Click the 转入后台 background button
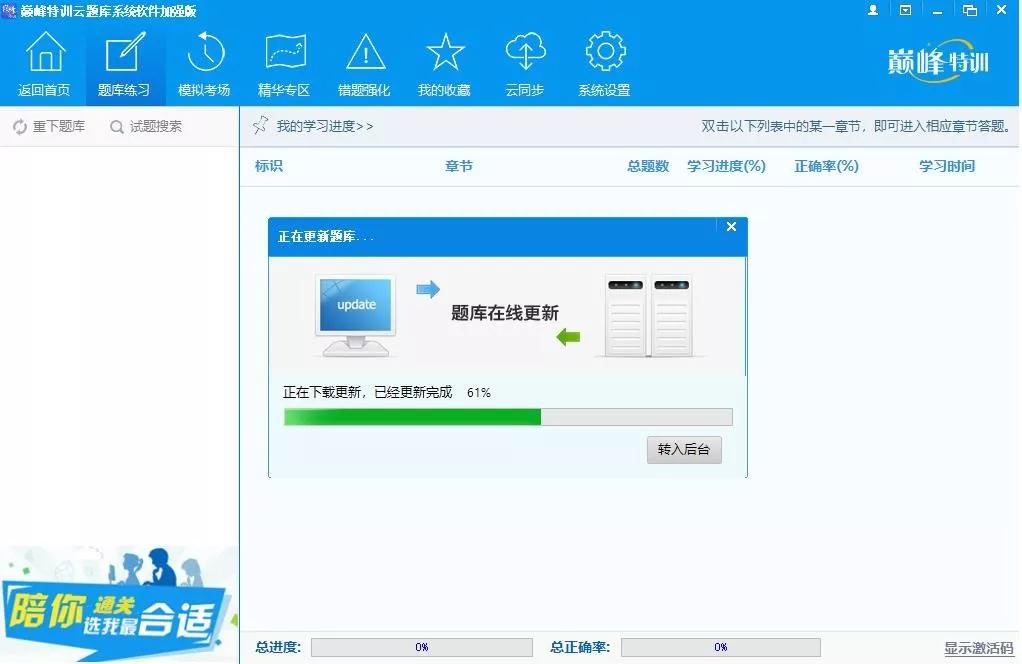This screenshot has height=664, width=1022. (x=684, y=450)
